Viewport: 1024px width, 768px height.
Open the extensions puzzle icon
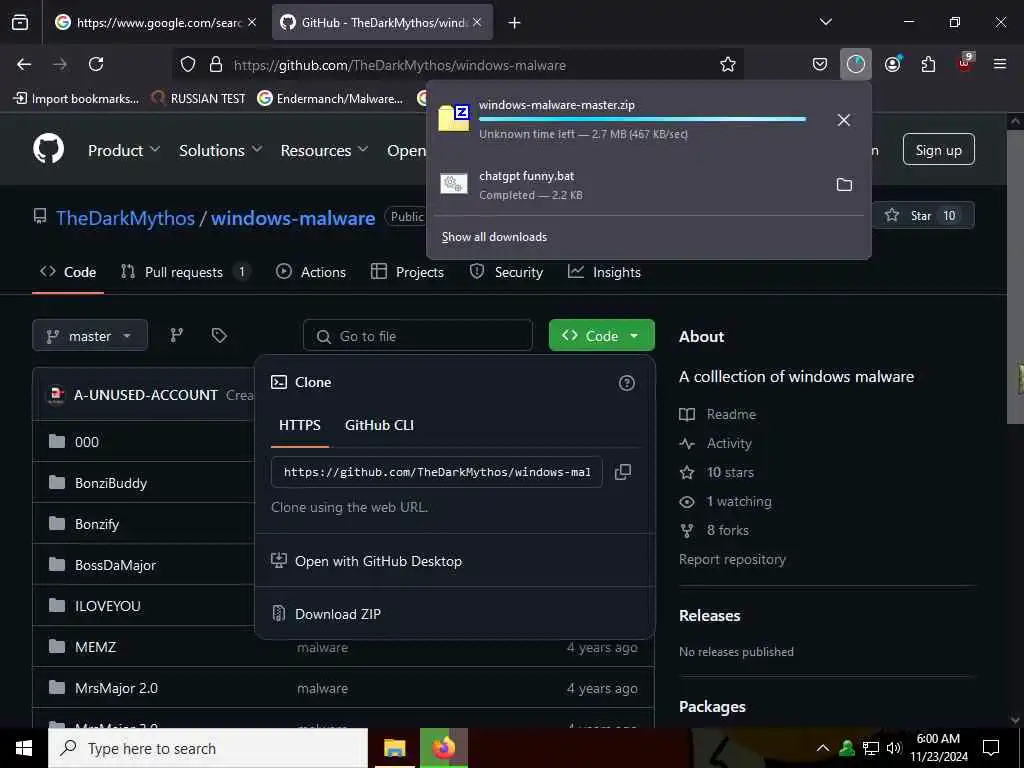[x=928, y=64]
